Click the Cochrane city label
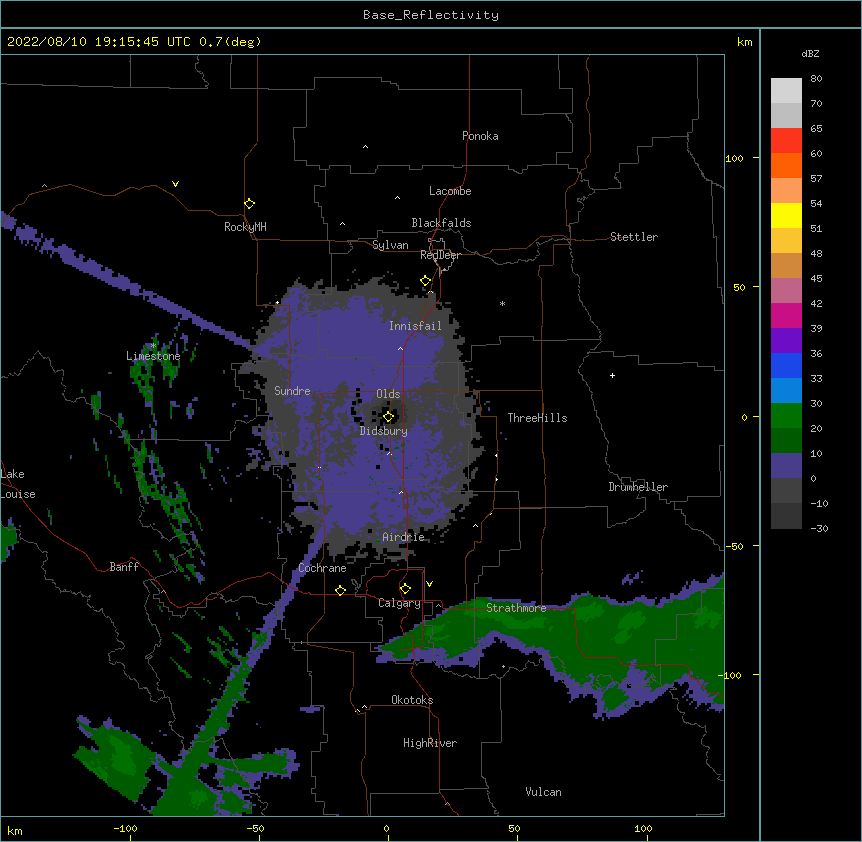This screenshot has width=862, height=842. pos(322,568)
